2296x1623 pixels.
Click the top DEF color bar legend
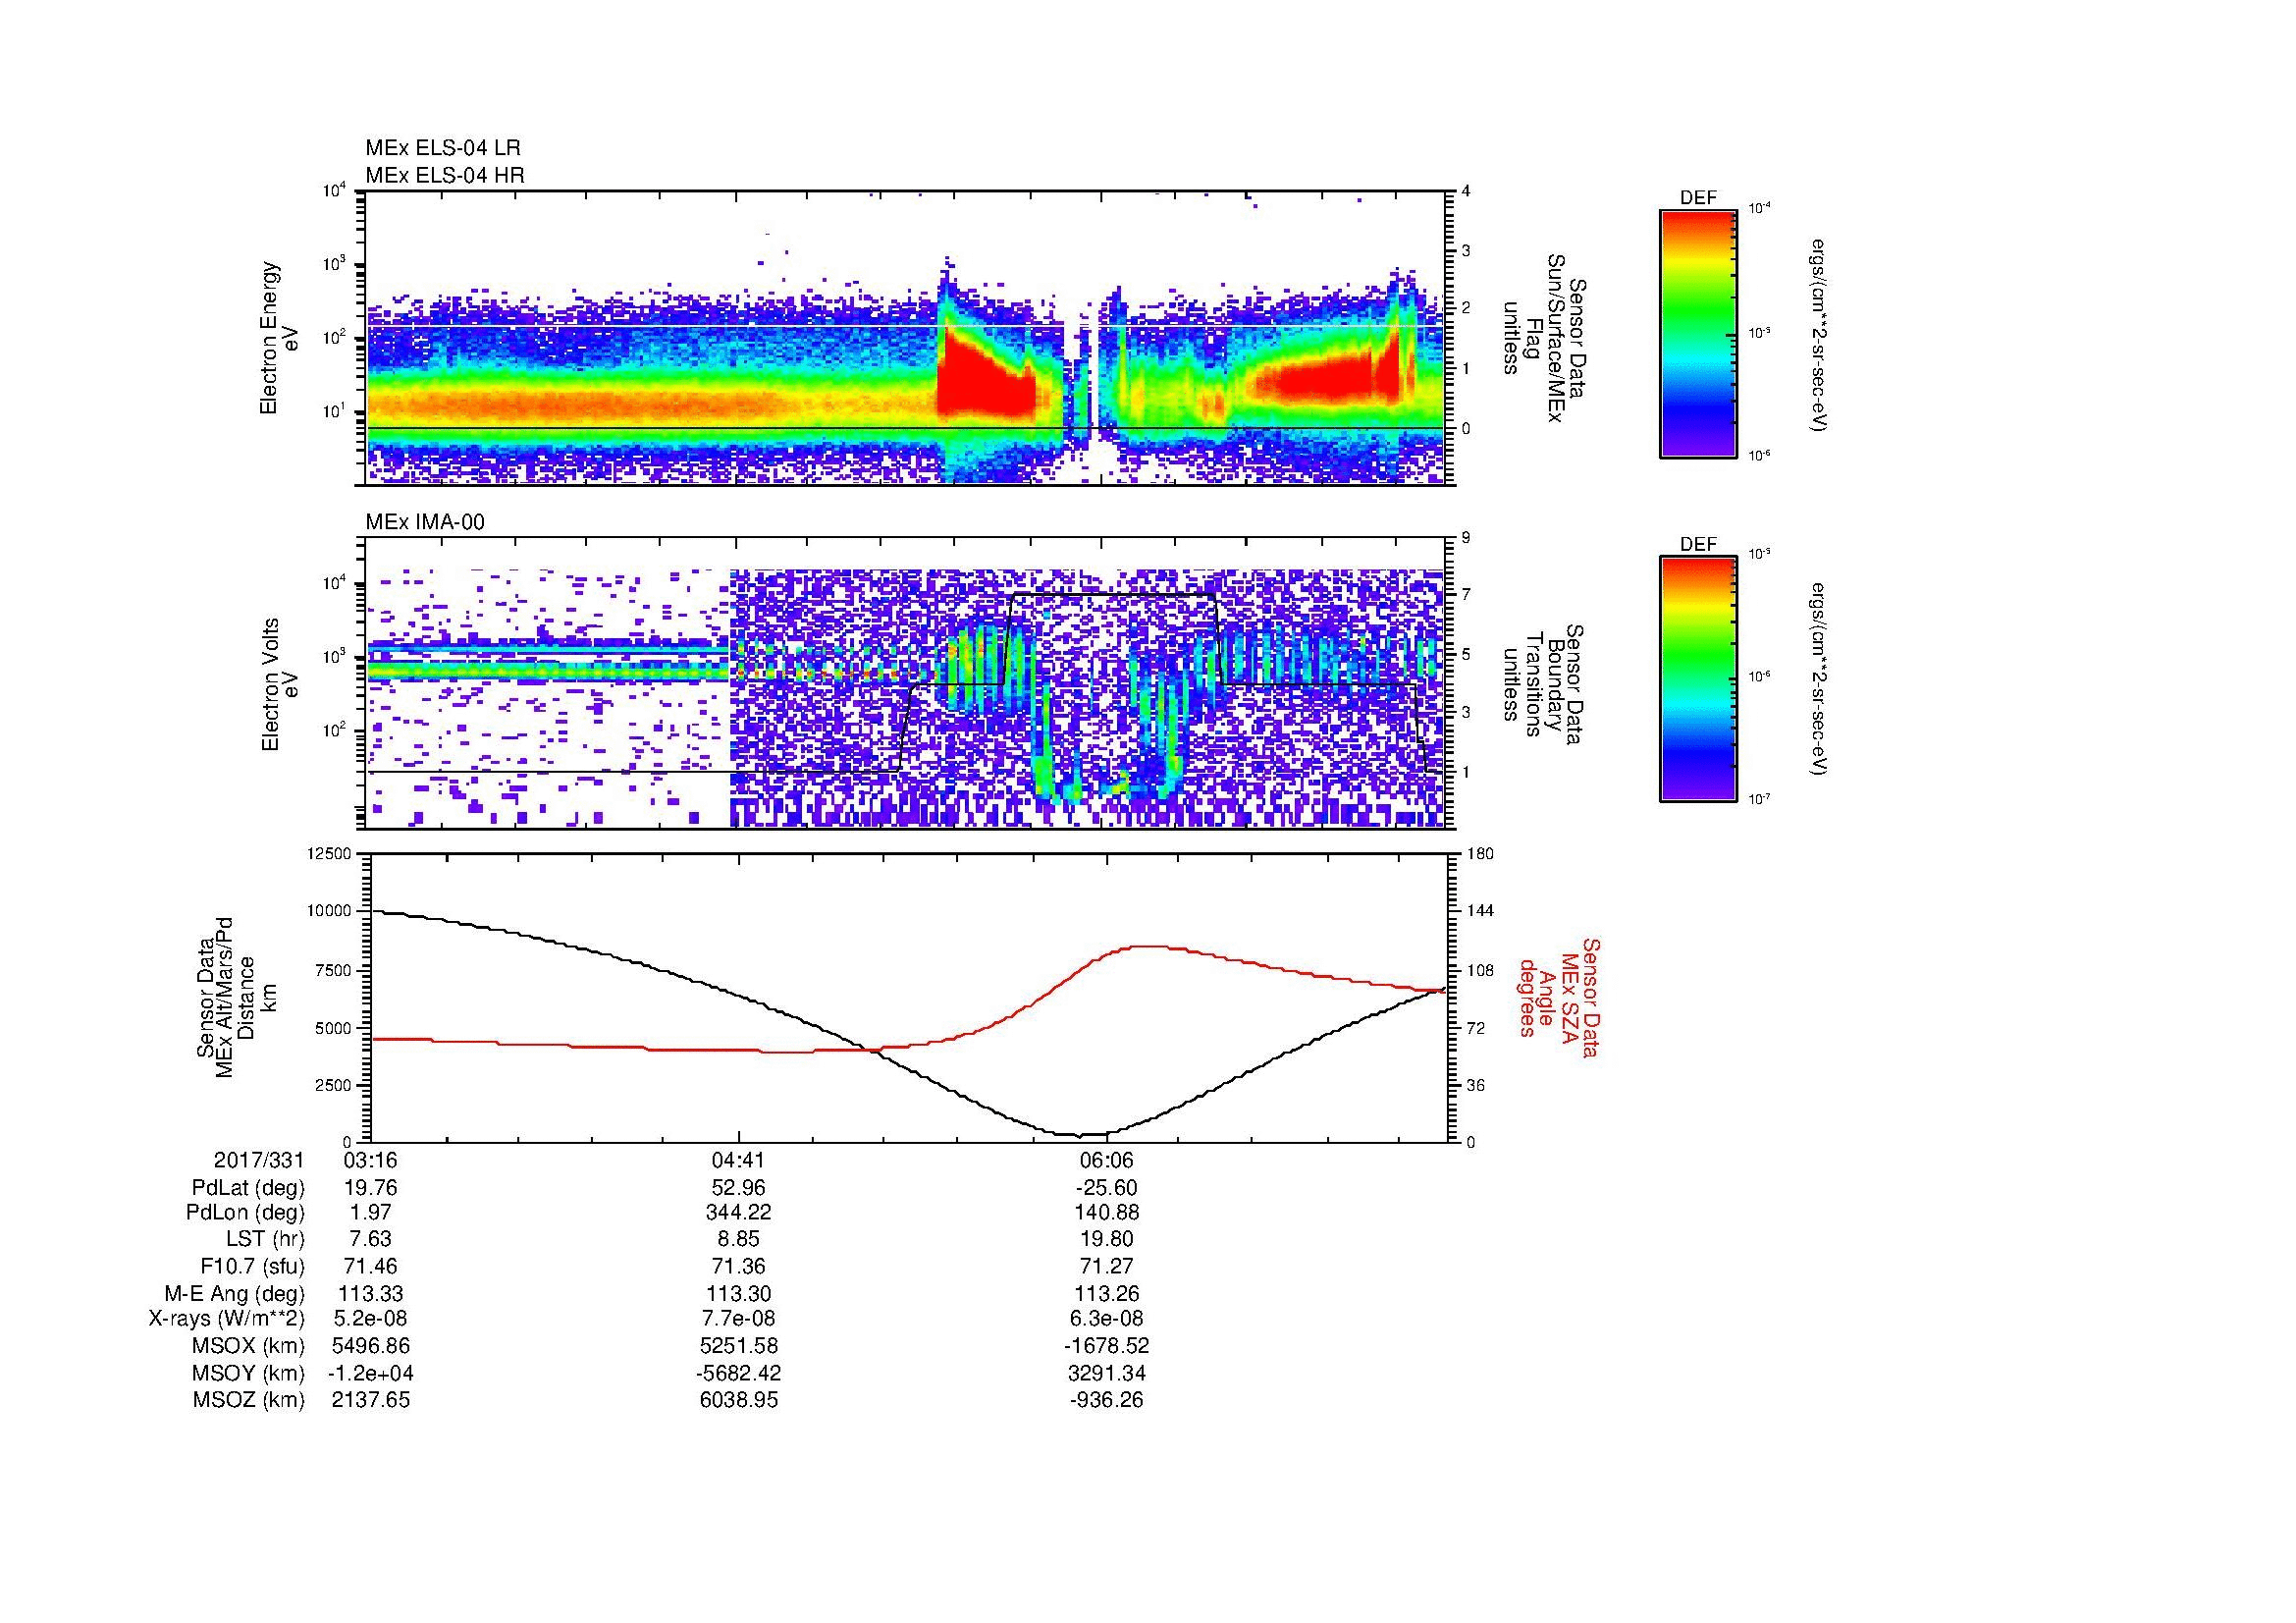pos(1697,333)
